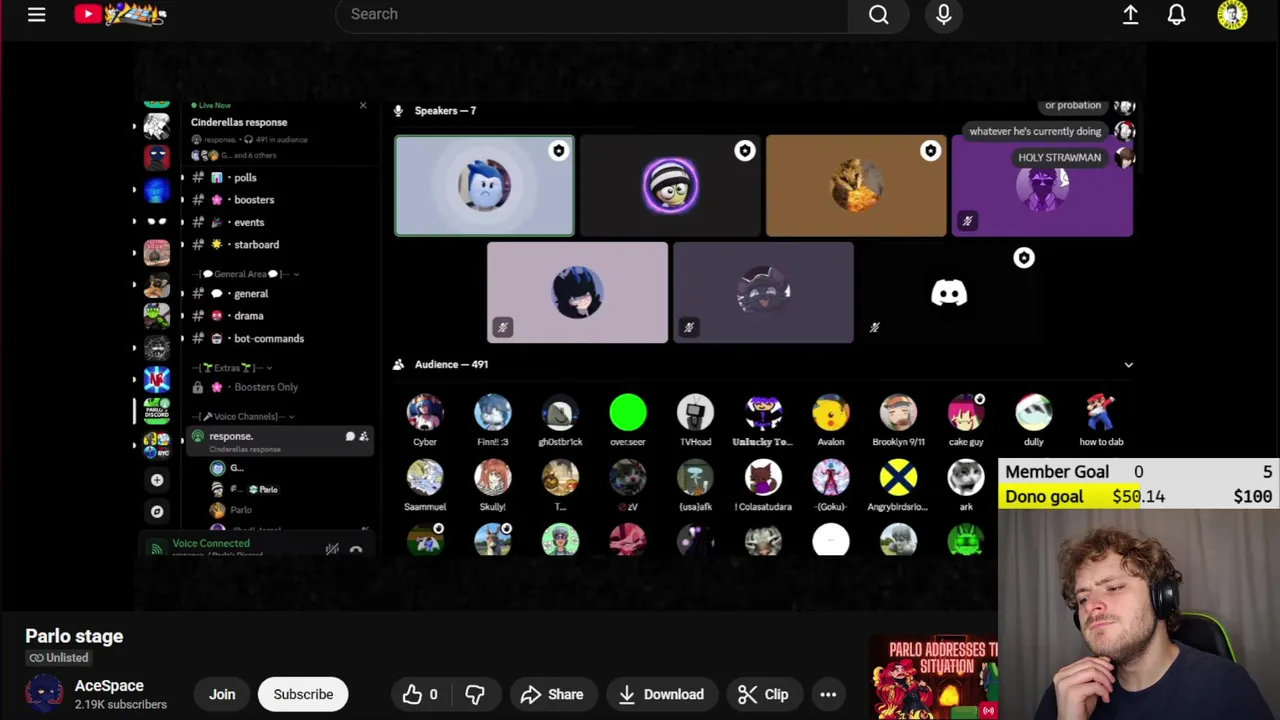Focus the YouTube Search input field
Image resolution: width=1280 pixels, height=720 pixels.
click(592, 14)
